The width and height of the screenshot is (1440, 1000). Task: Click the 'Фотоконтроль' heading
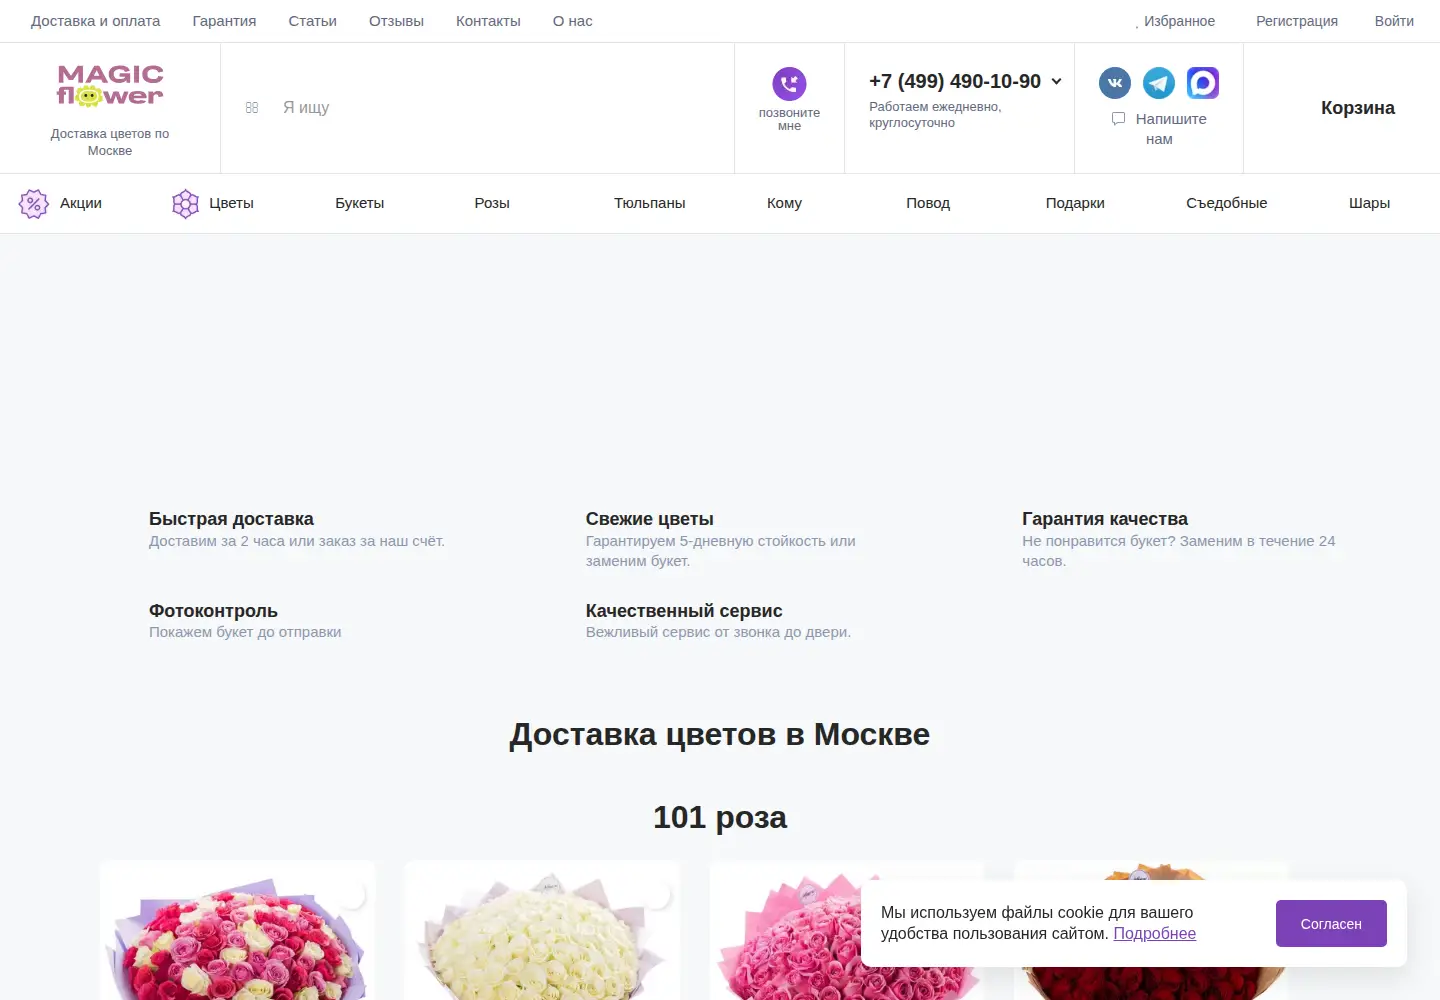tap(213, 611)
